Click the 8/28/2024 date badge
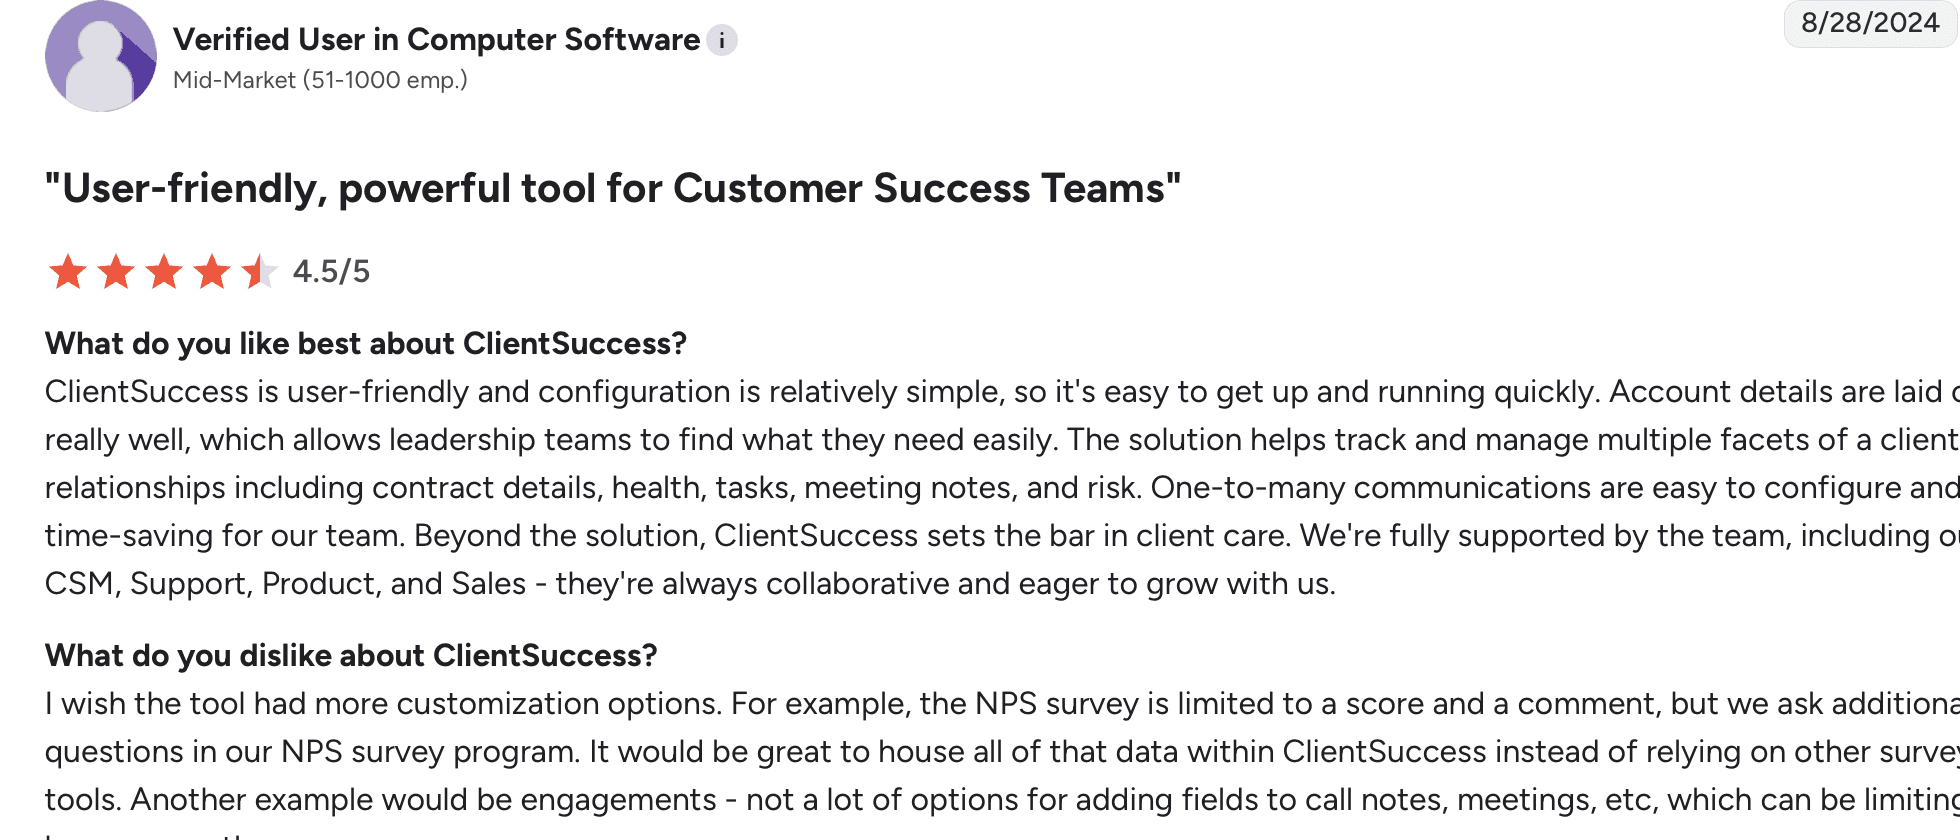 (1870, 23)
